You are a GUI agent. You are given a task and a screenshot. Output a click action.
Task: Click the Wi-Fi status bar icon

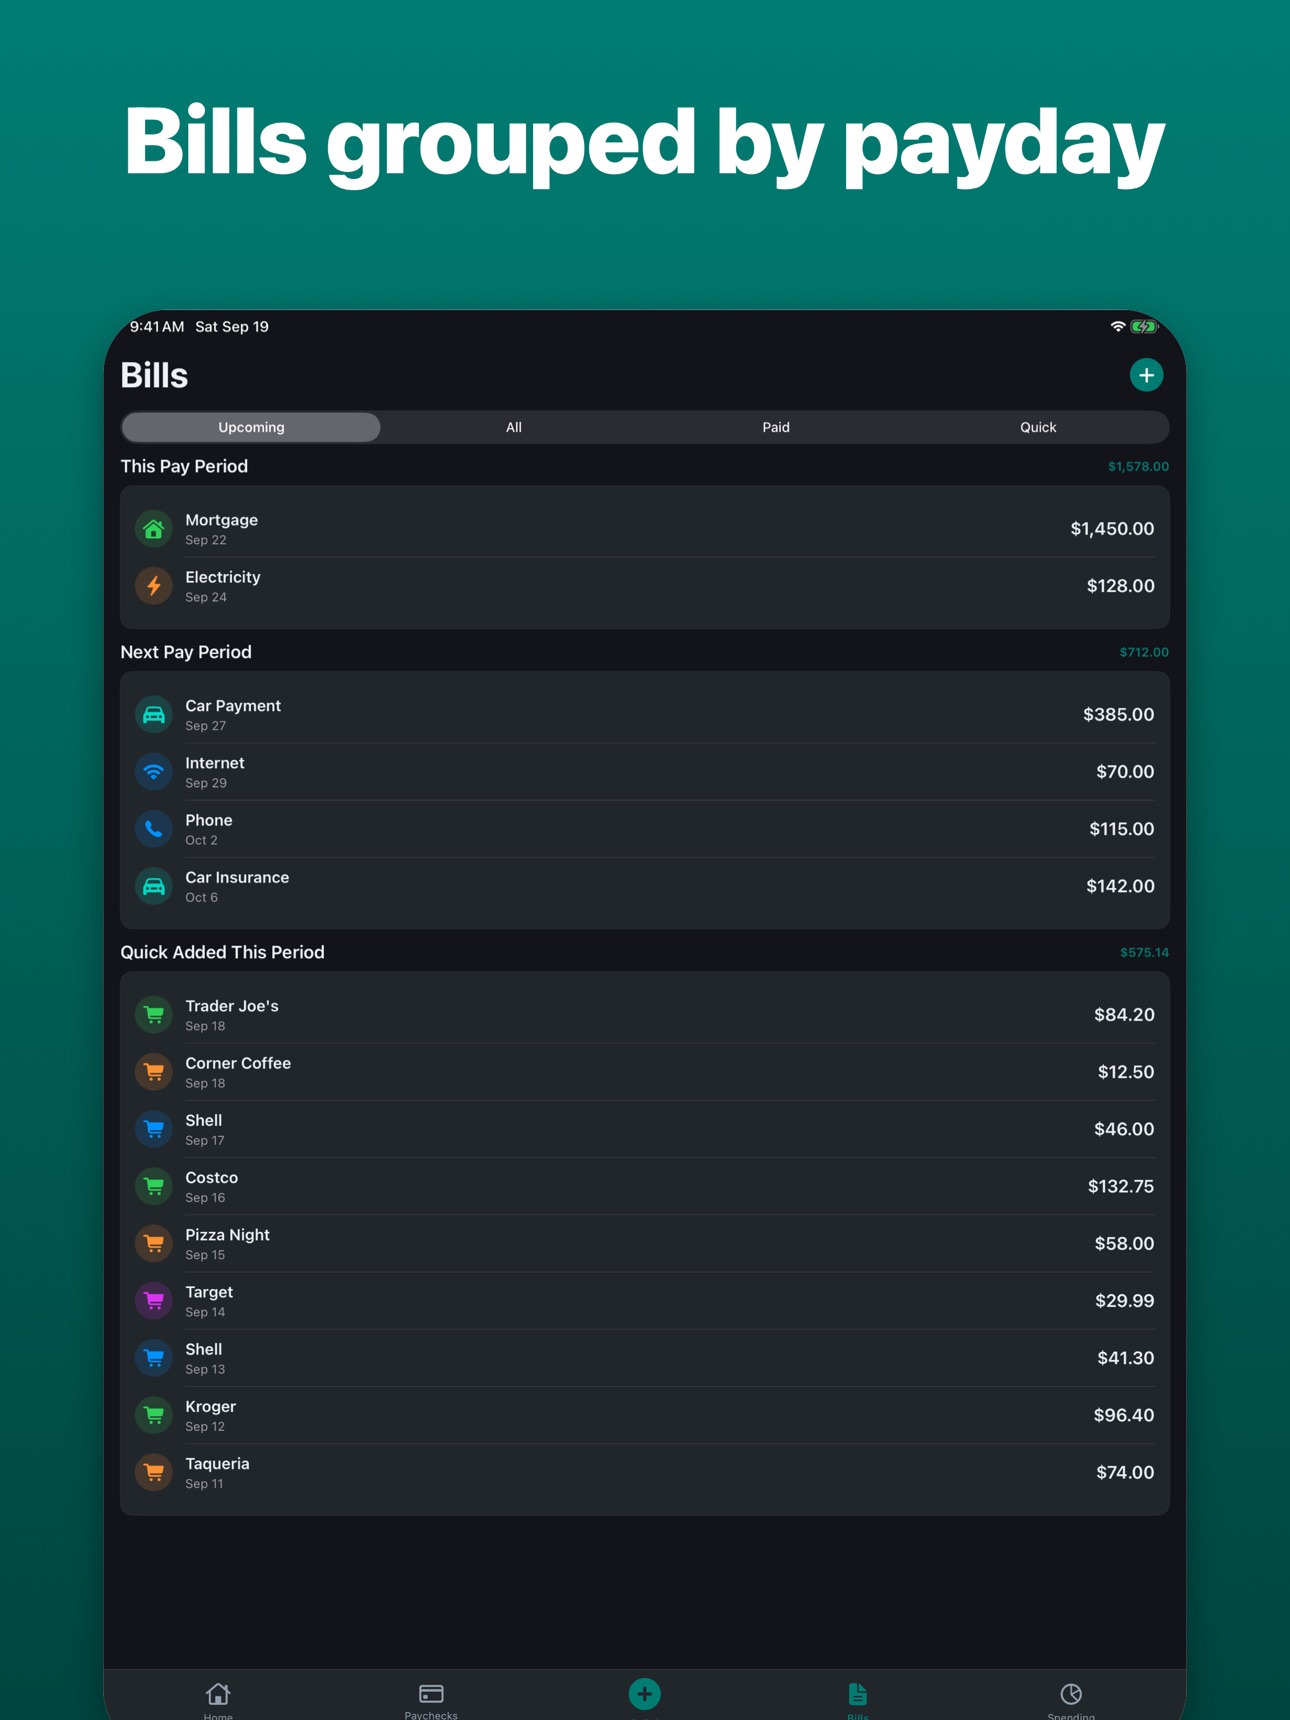(1118, 326)
